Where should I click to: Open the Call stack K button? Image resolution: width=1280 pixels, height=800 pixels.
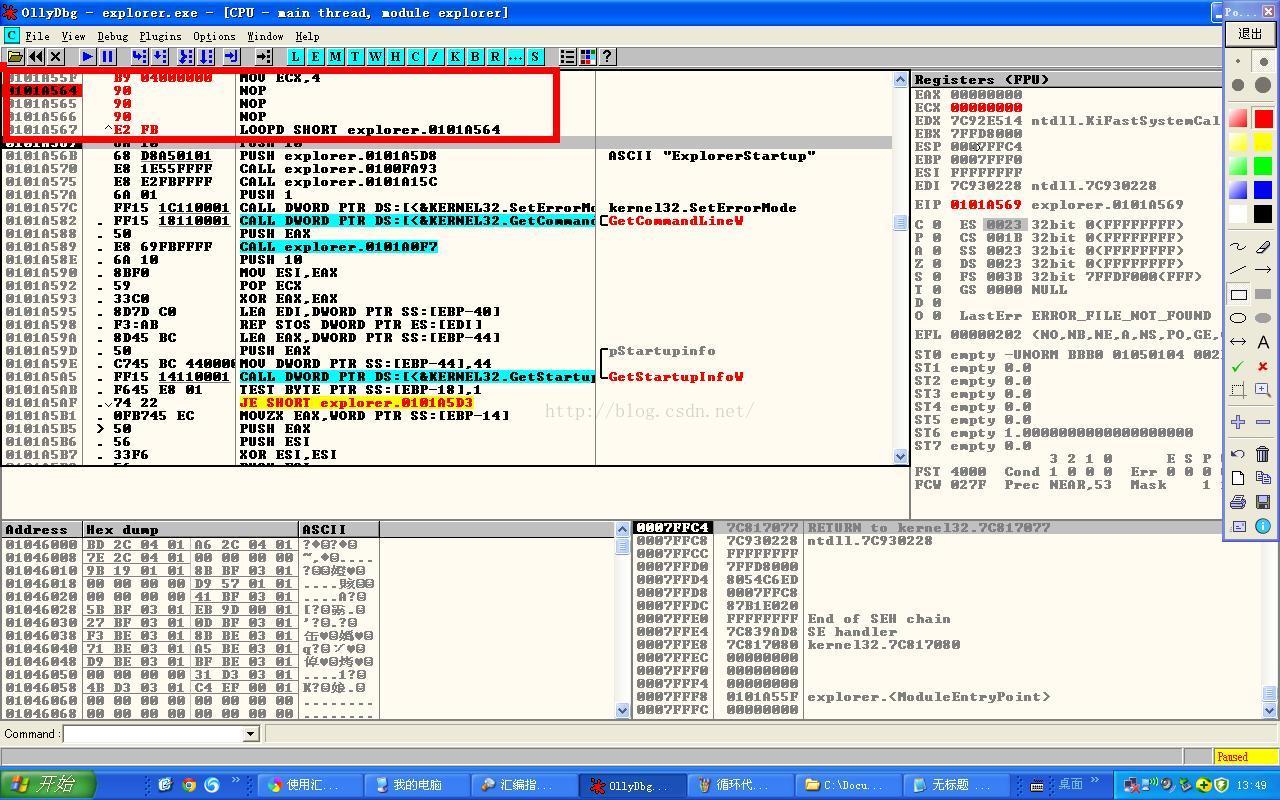[x=455, y=57]
